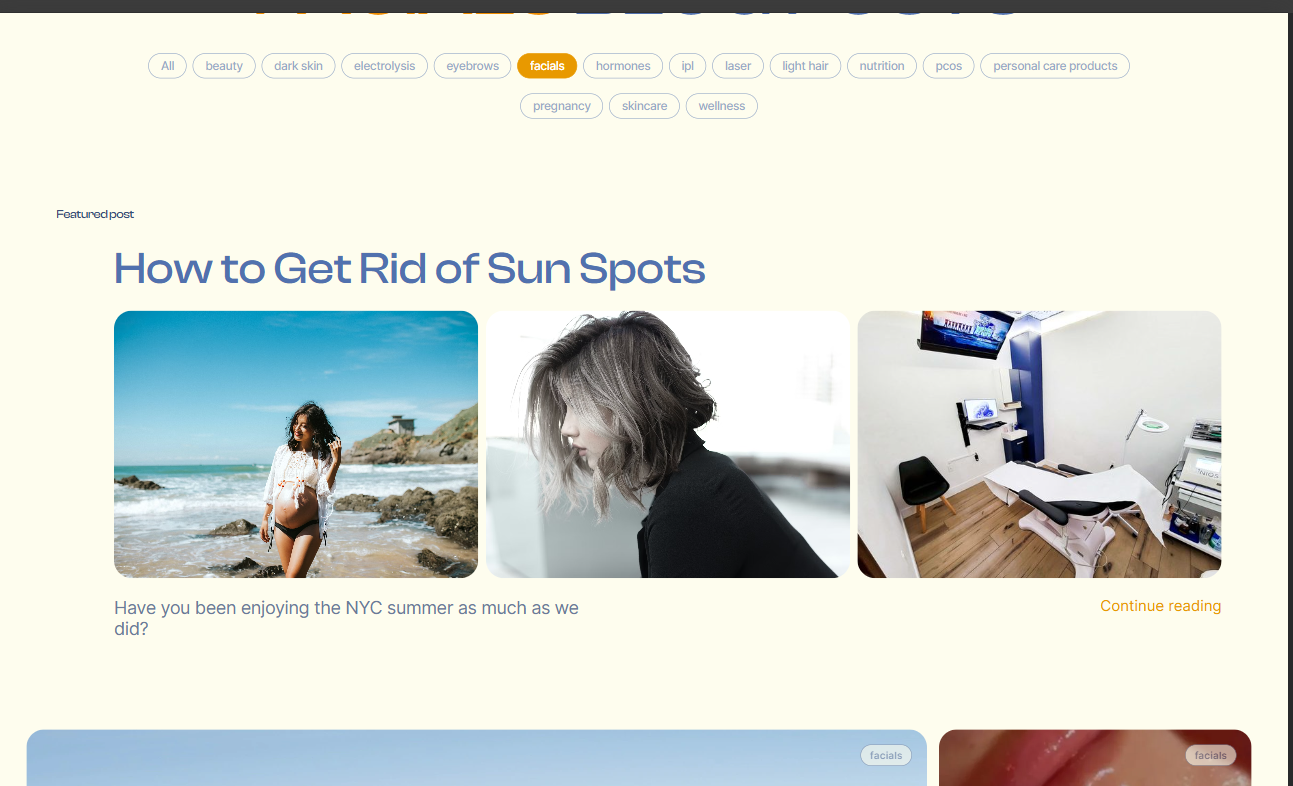Show wellness posts
Screen dimensions: 1293x786
[722, 106]
